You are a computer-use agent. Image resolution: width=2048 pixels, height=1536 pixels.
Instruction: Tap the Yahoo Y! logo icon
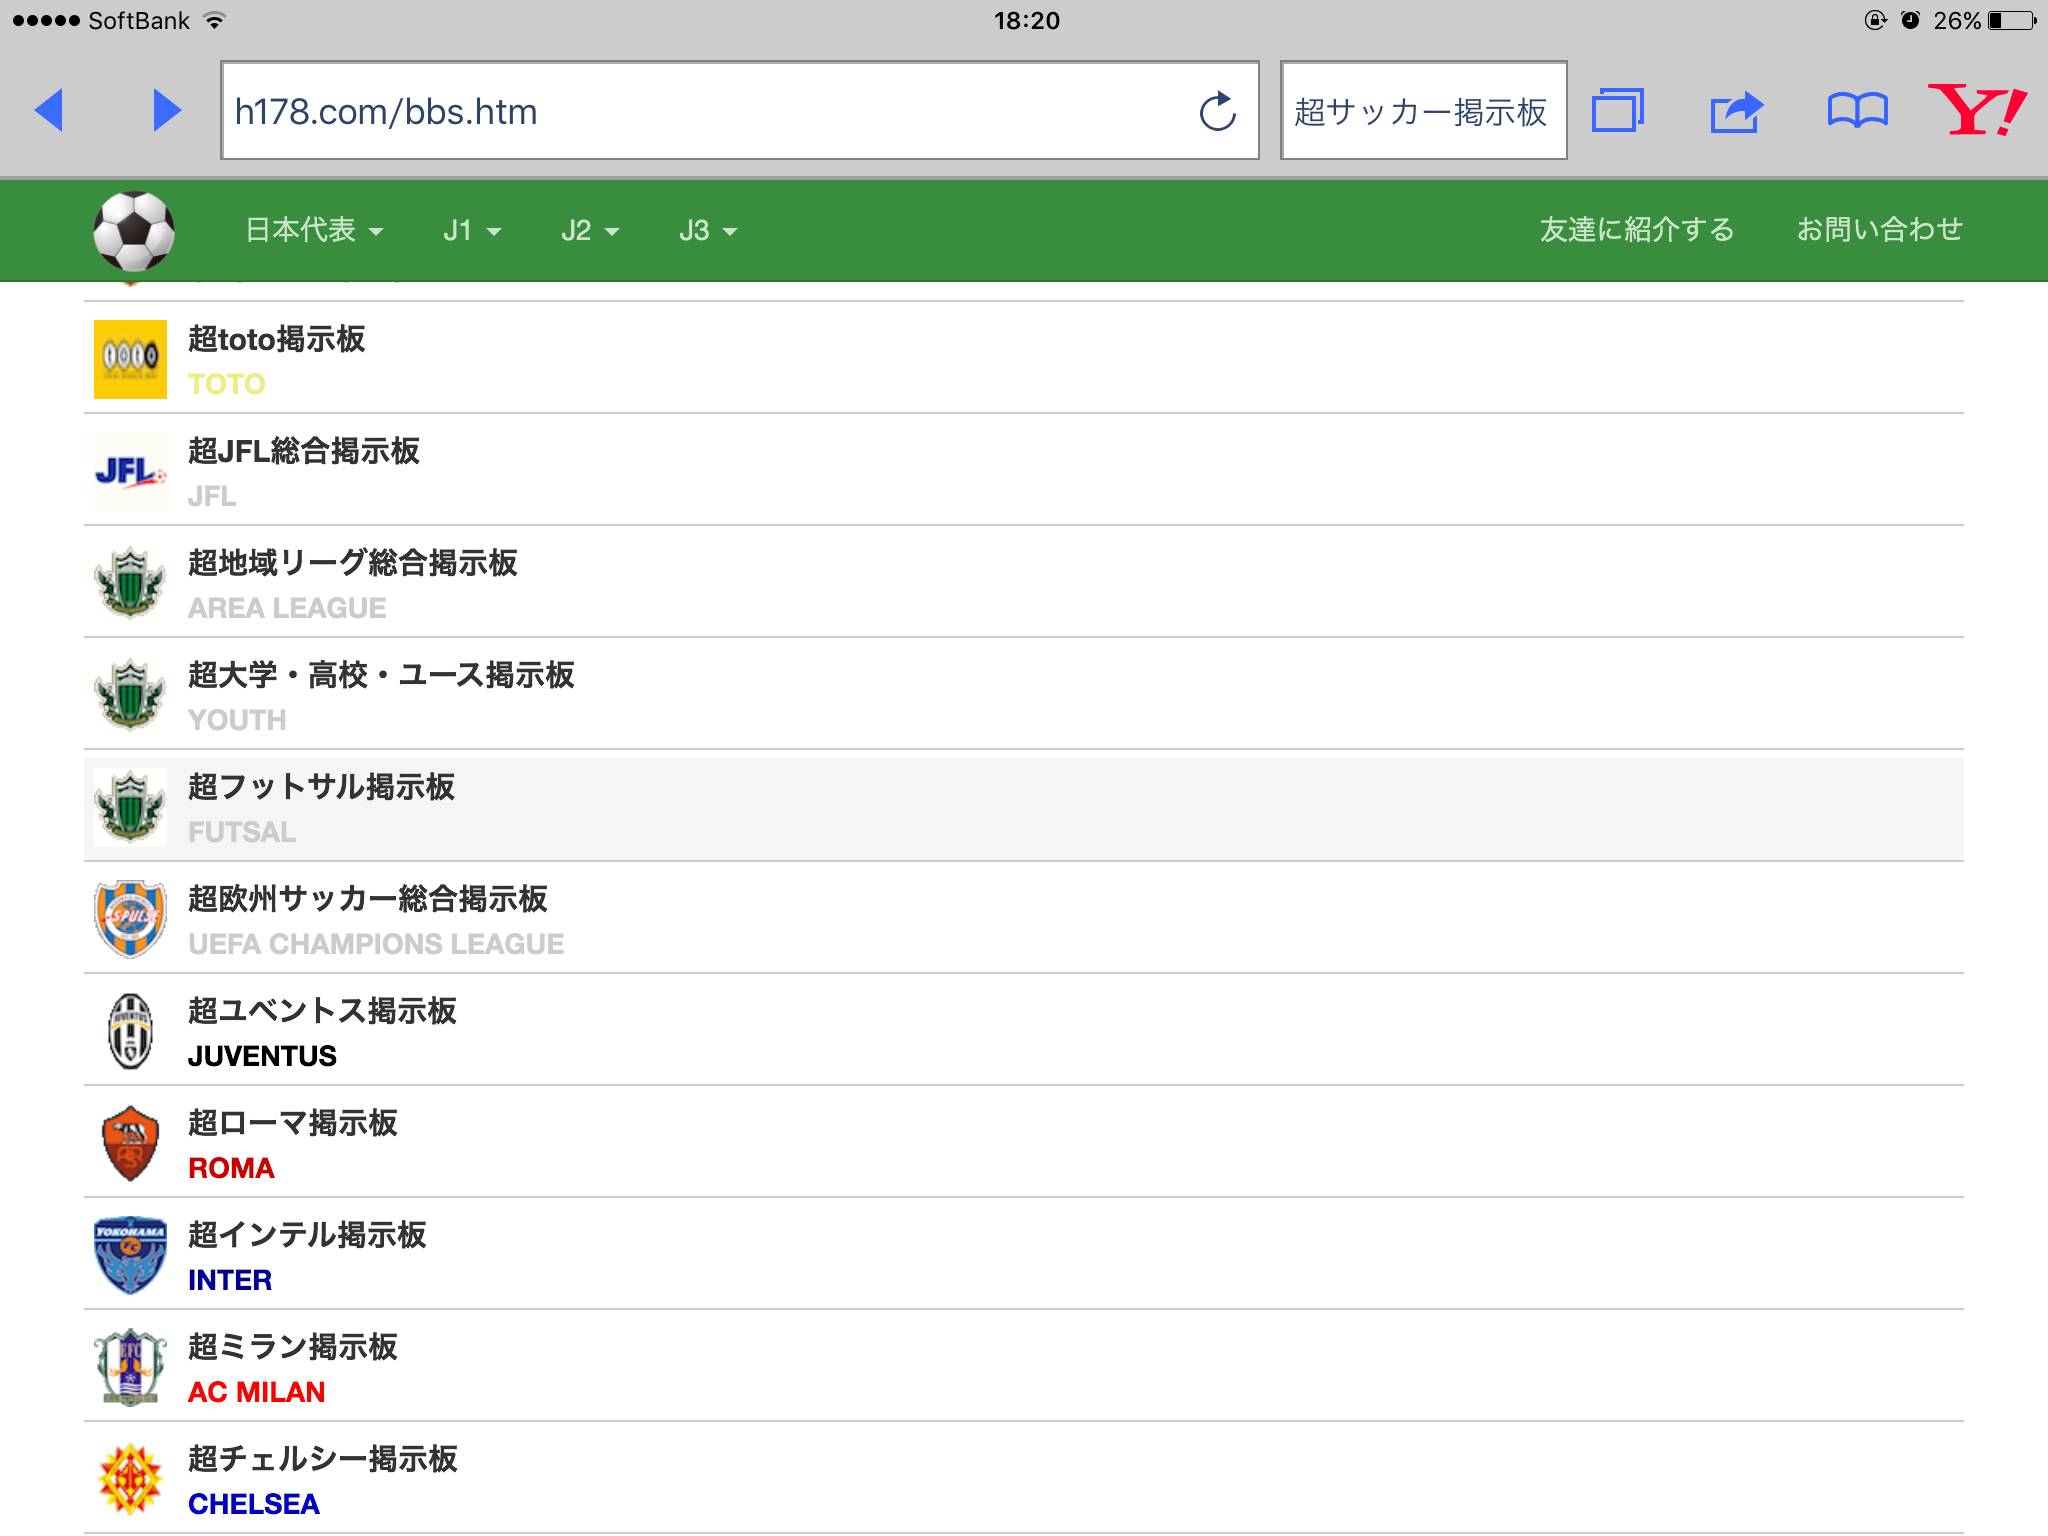1976,110
